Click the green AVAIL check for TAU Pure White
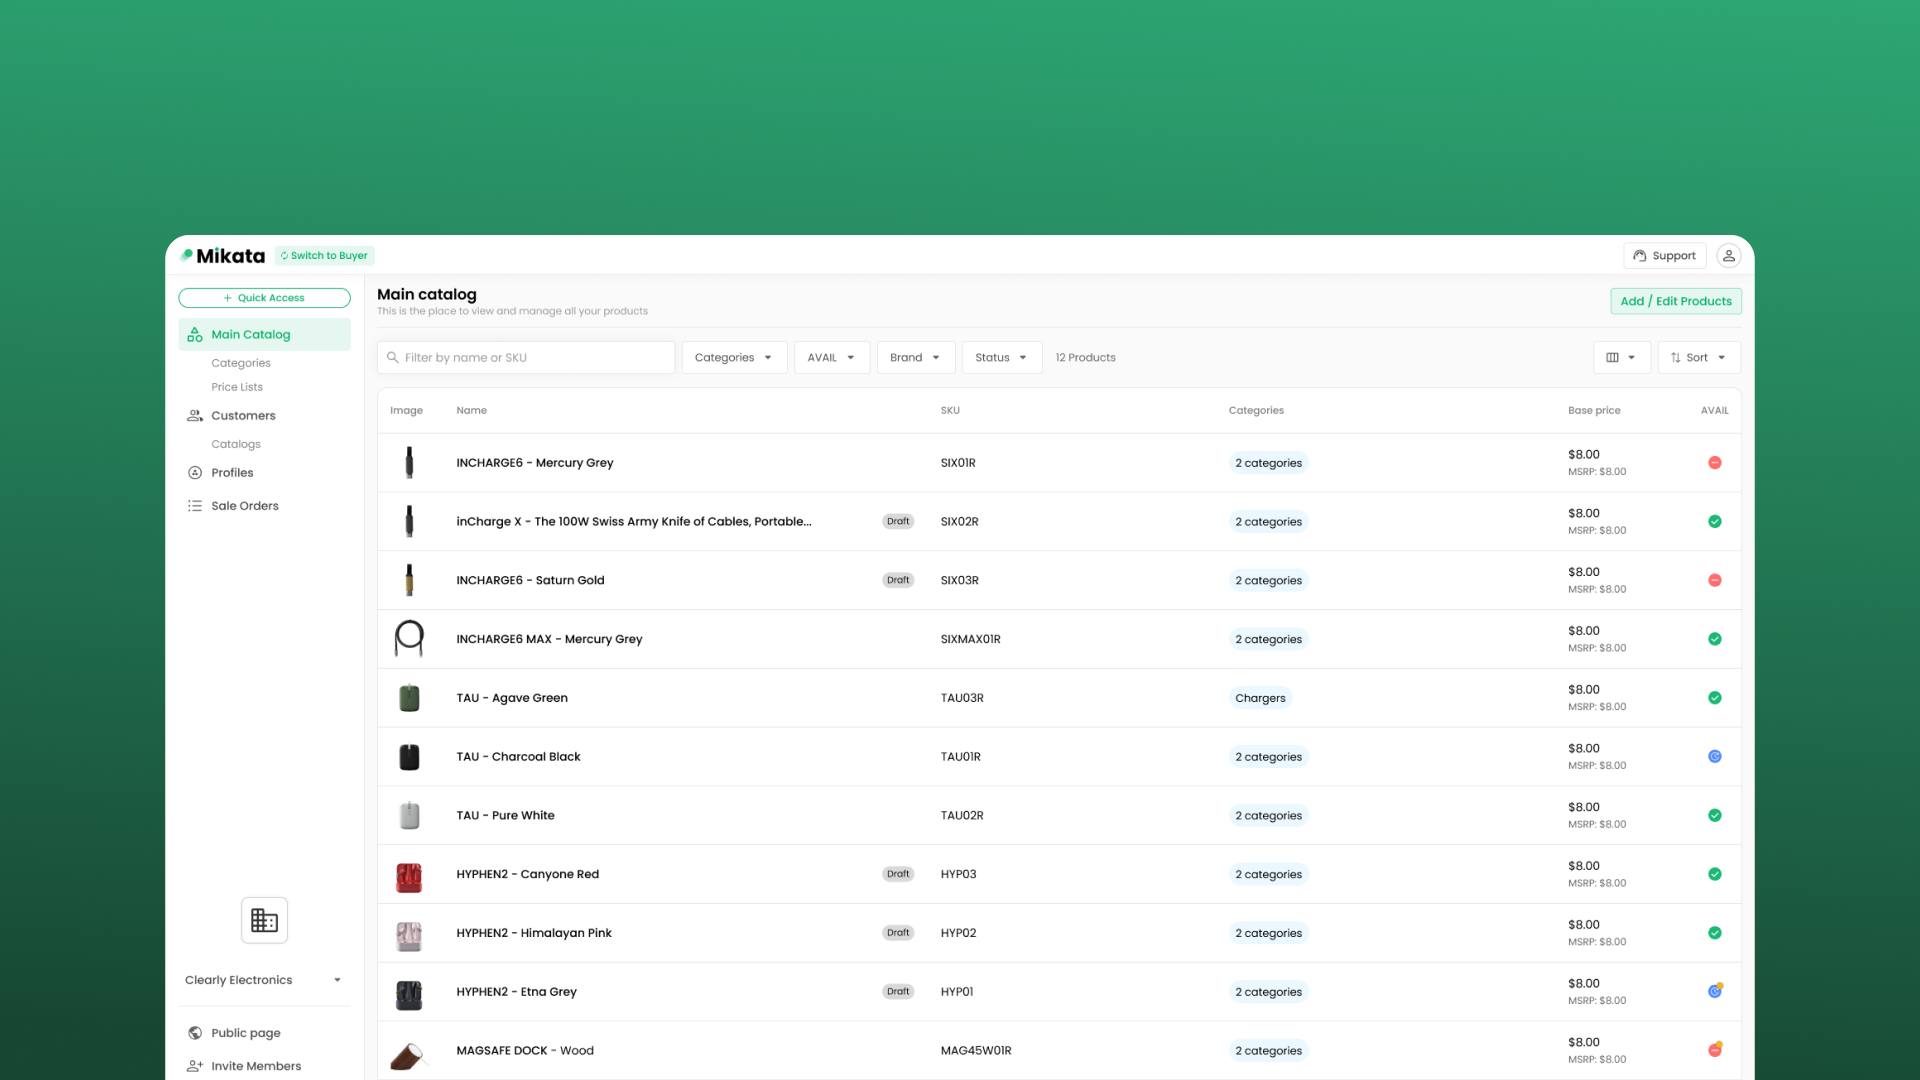This screenshot has width=1920, height=1080. [x=1715, y=816]
